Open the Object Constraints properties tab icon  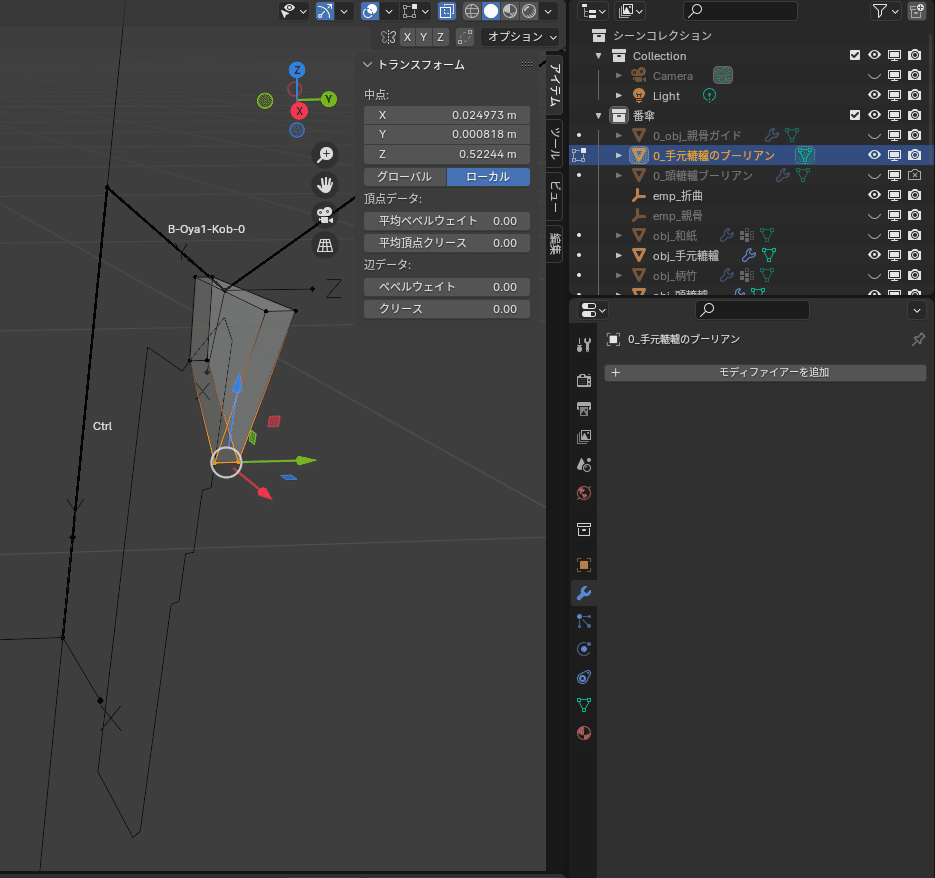[x=584, y=677]
